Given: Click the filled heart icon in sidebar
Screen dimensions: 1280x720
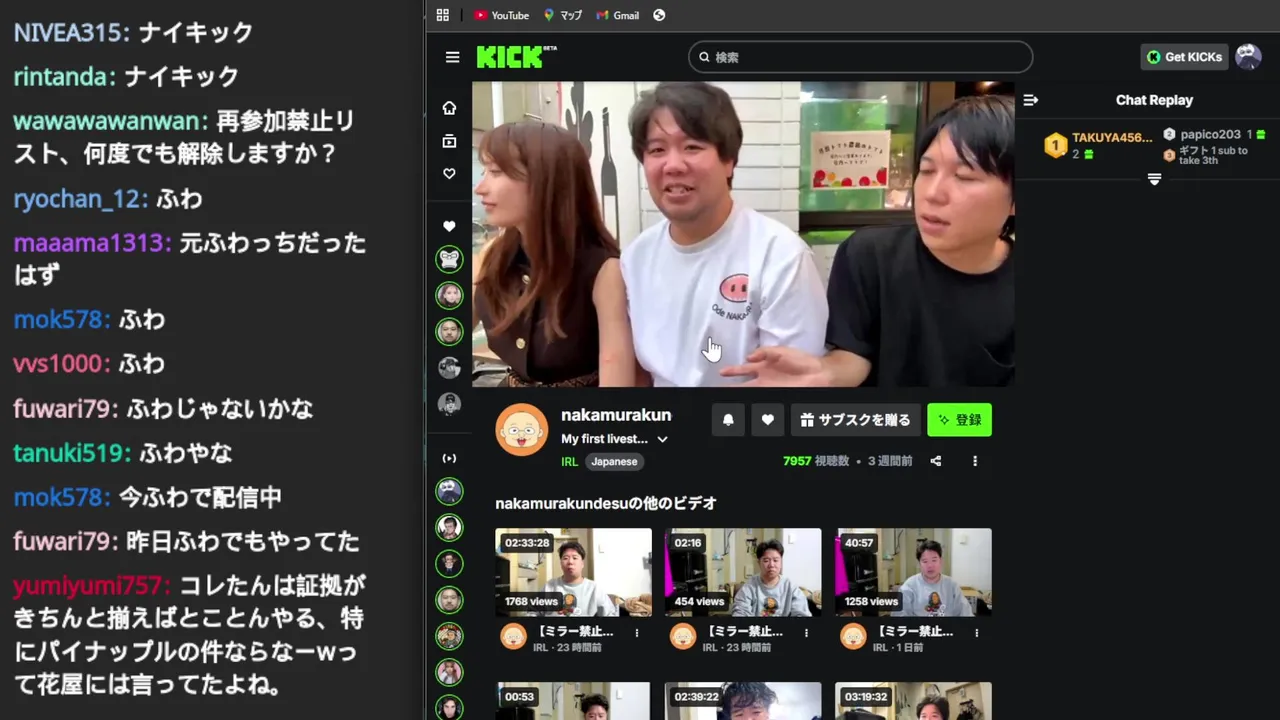Looking at the screenshot, I should click(x=449, y=227).
